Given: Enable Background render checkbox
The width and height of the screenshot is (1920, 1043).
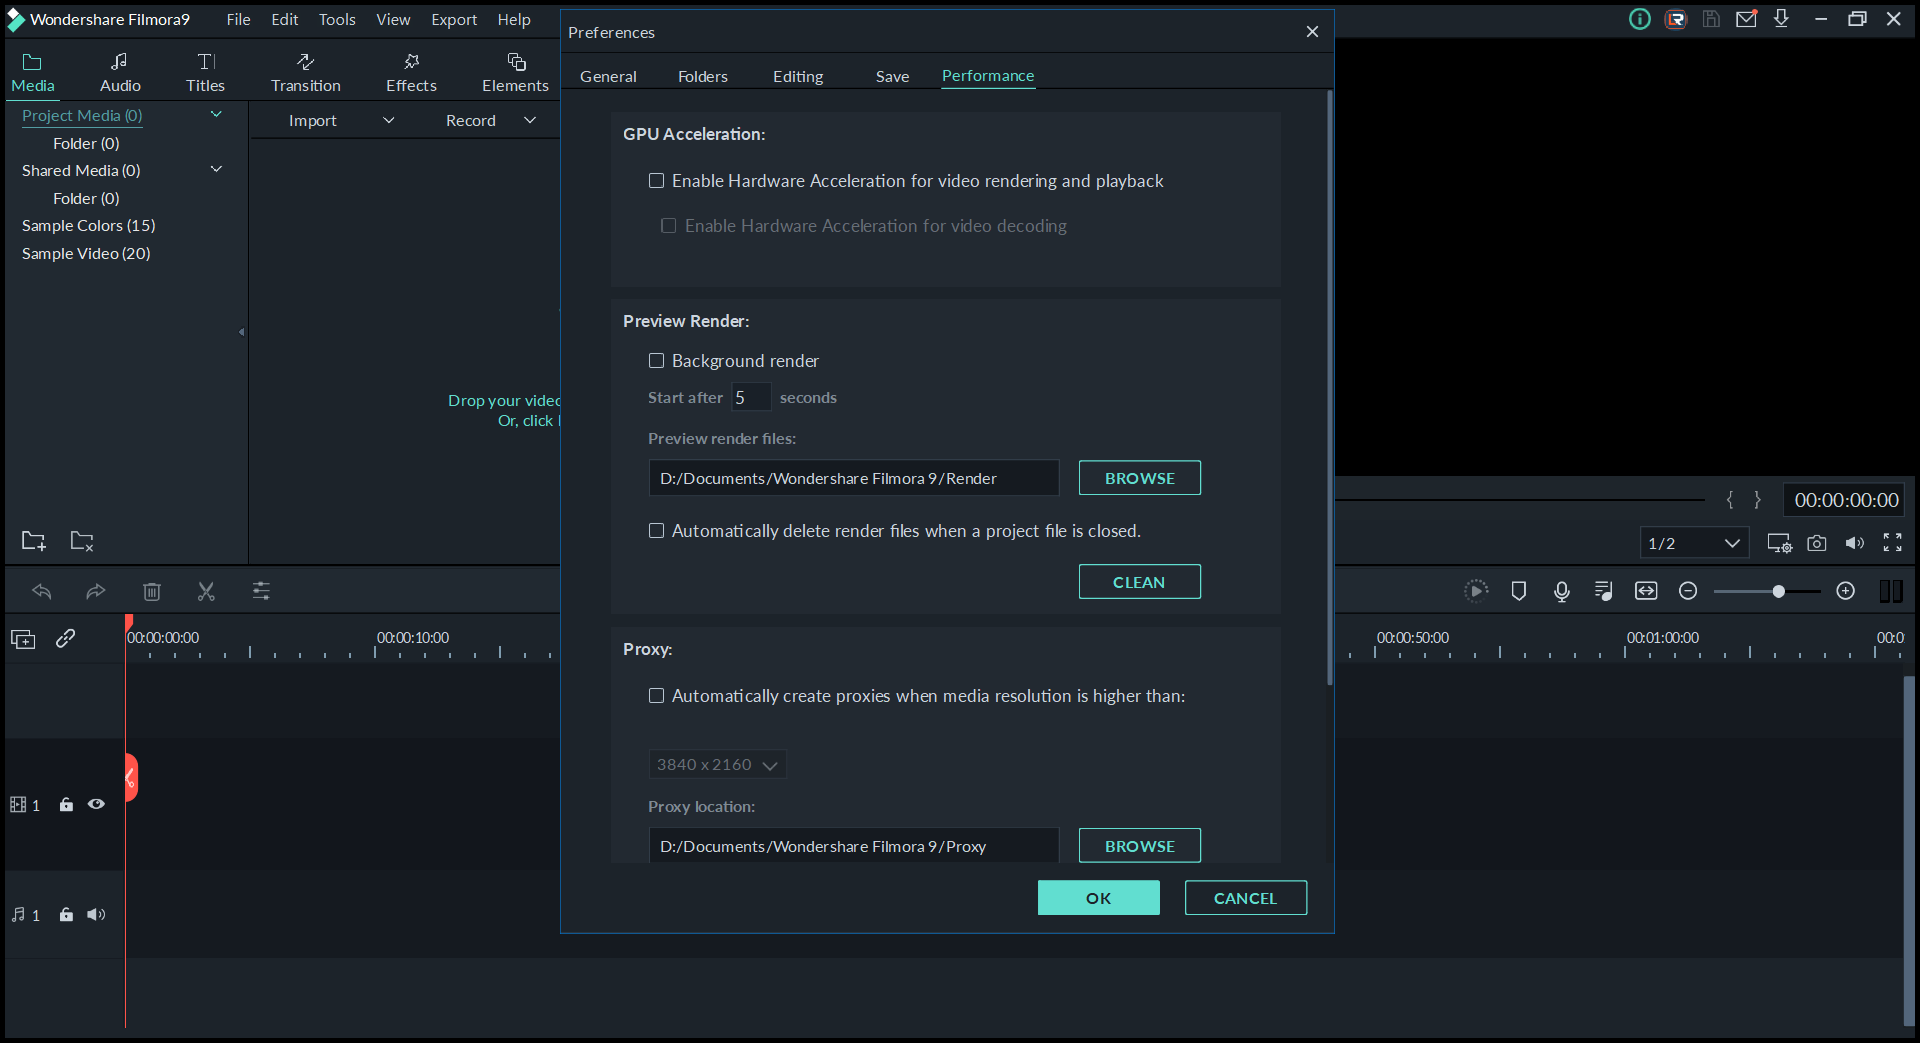Looking at the screenshot, I should click(656, 361).
